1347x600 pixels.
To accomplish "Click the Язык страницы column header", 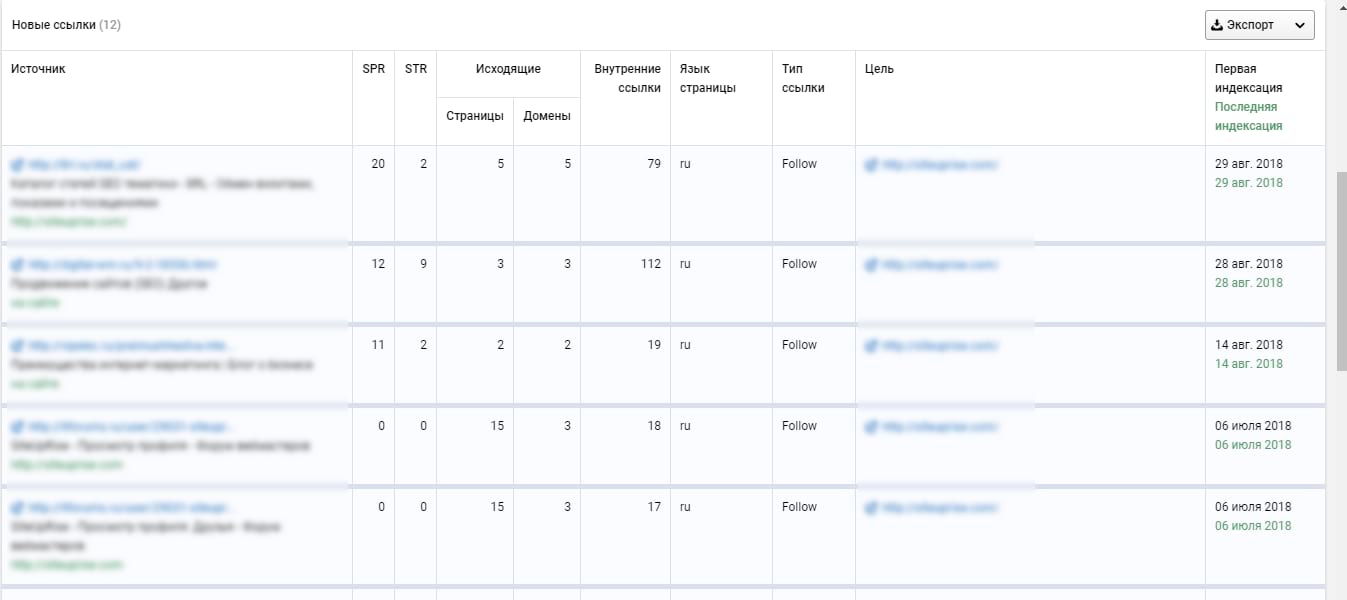I will coord(708,78).
